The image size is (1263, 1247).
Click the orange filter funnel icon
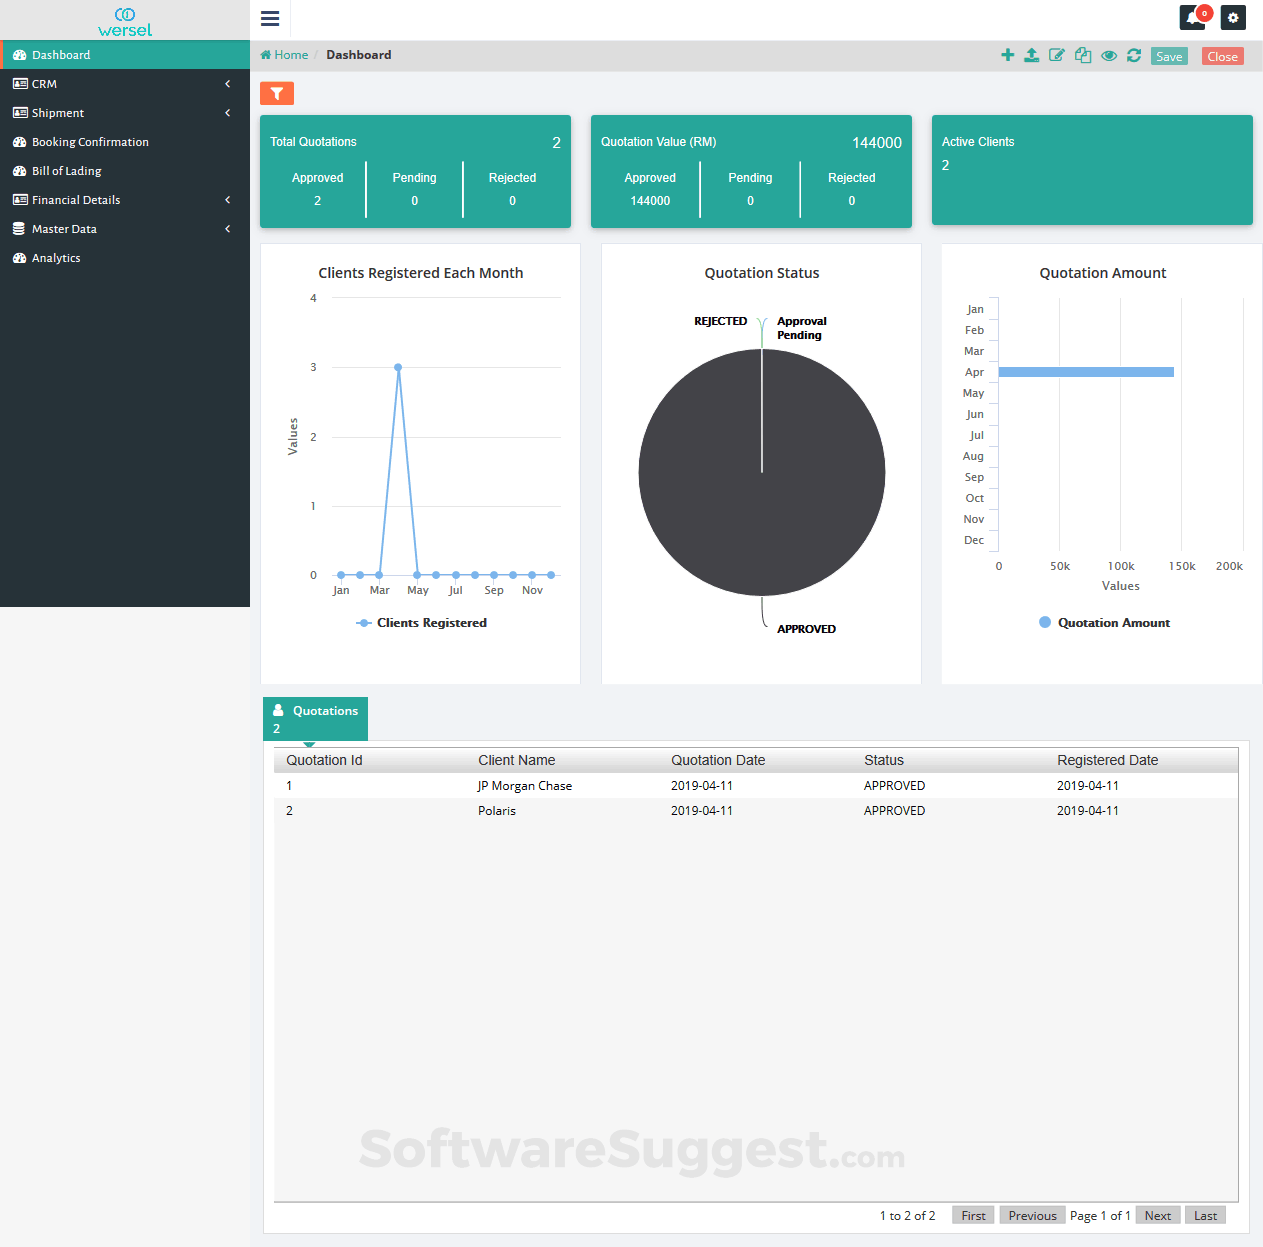click(x=277, y=93)
